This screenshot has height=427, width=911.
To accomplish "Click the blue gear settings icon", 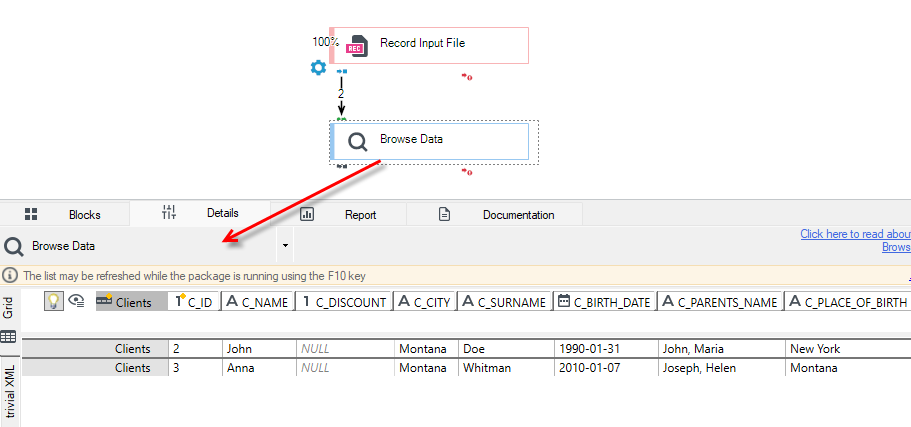I will pos(318,68).
